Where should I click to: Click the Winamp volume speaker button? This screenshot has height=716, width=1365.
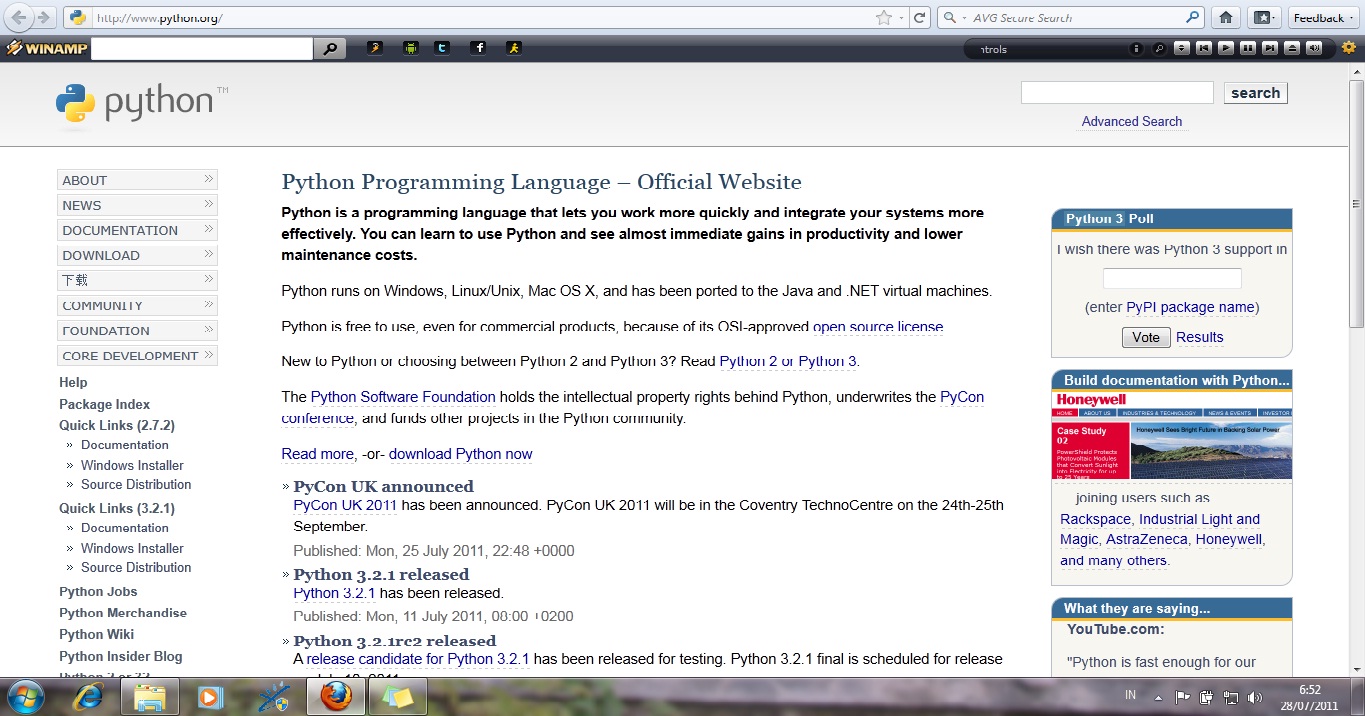pos(1314,48)
